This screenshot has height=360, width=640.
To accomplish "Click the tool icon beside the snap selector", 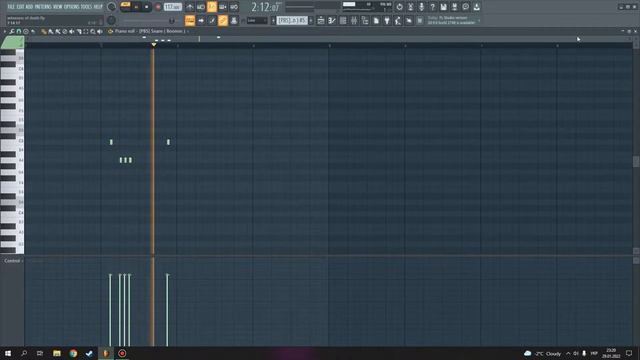I will tap(234, 20).
